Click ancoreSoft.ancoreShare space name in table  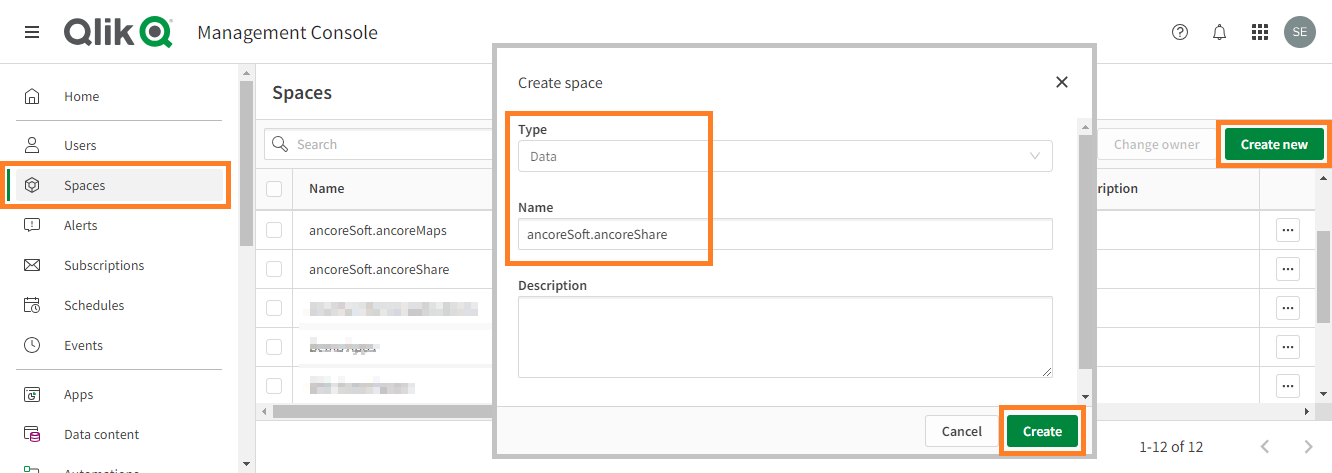pyautogui.click(x=379, y=269)
